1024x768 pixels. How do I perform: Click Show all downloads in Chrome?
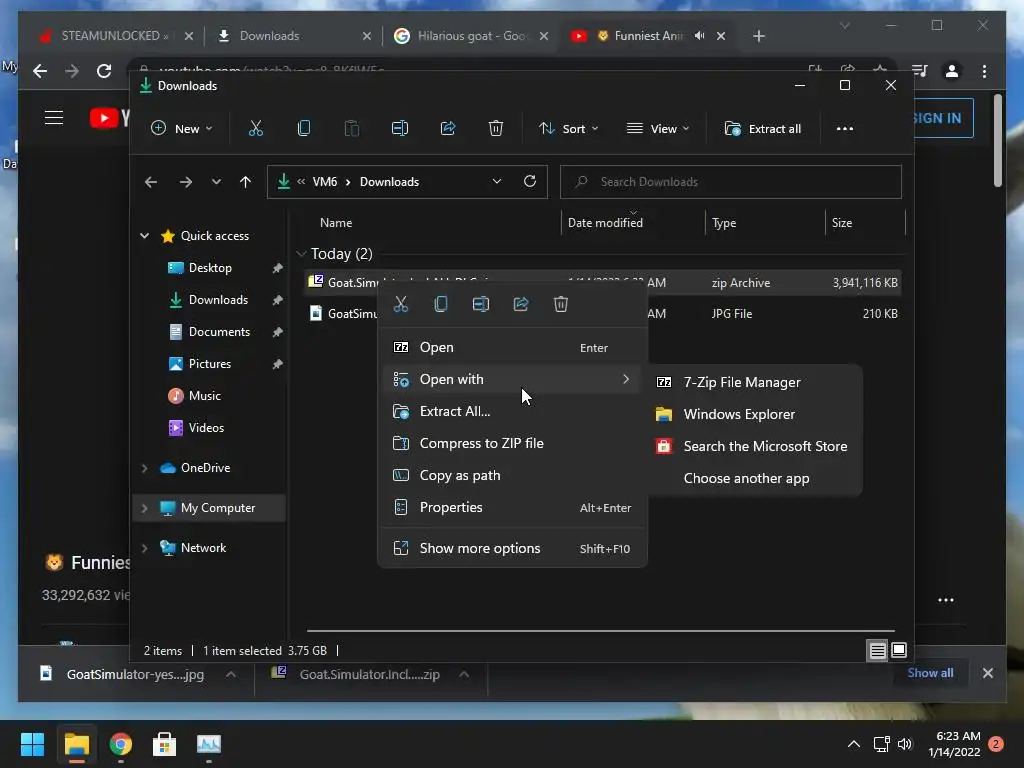point(930,673)
